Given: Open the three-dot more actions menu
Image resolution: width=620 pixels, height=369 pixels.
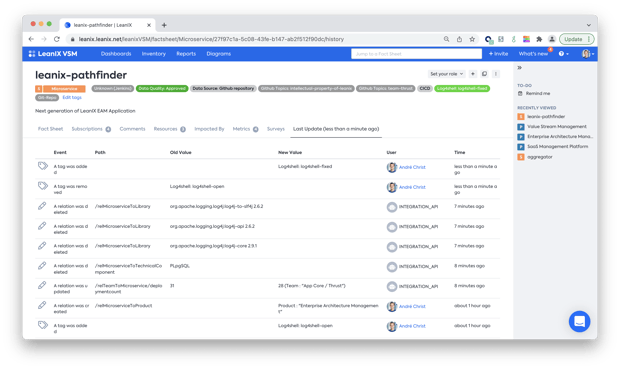Looking at the screenshot, I should (496, 74).
